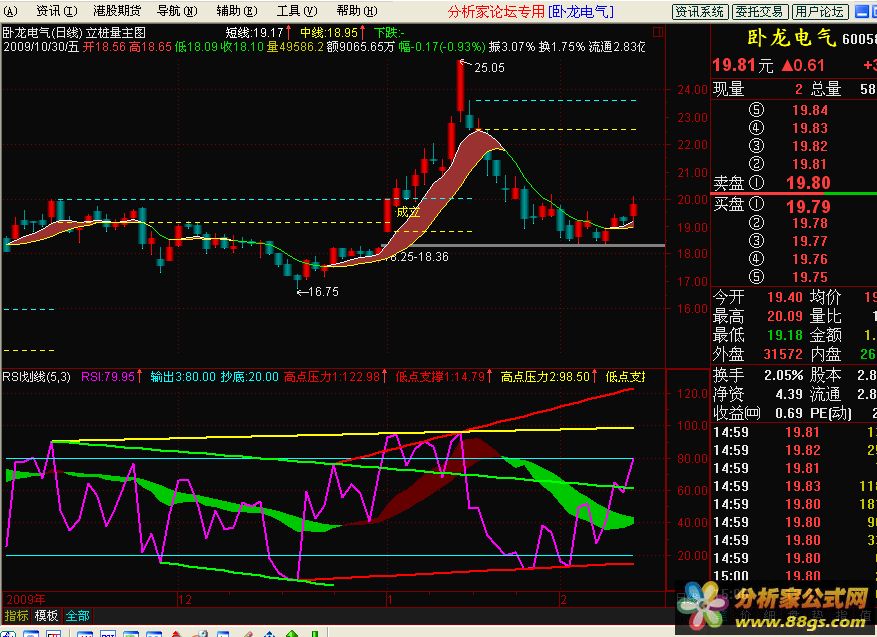This screenshot has width=877, height=637.
Task: Click the 净资 4.39 value
Action: click(x=789, y=394)
